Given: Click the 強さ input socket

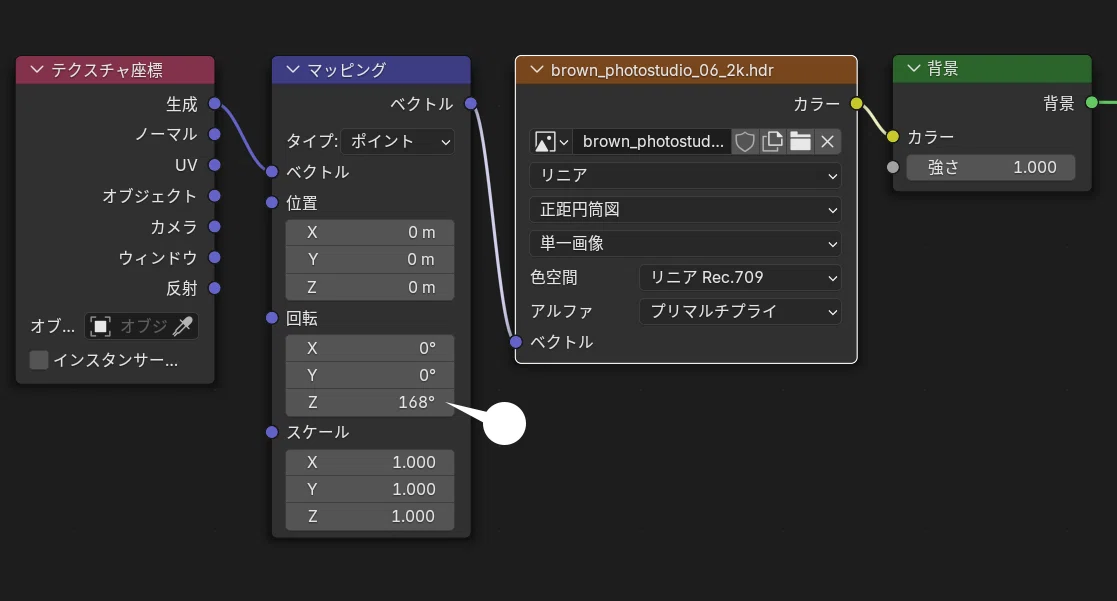Looking at the screenshot, I should [893, 167].
